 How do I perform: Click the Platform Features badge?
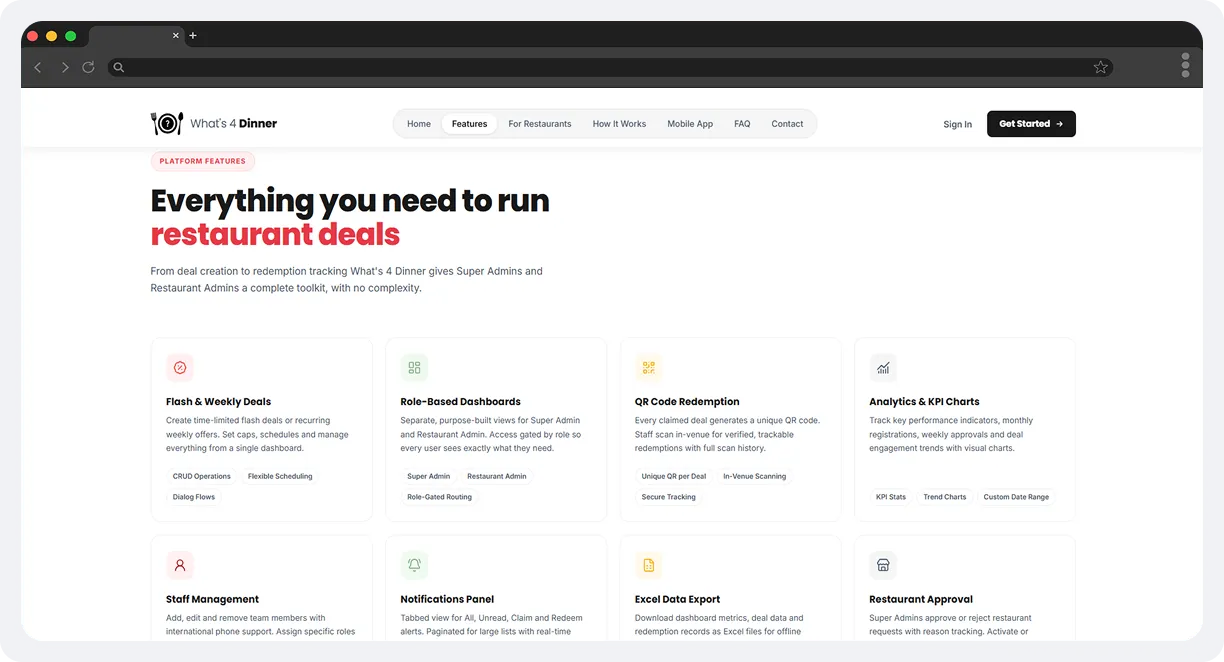pyautogui.click(x=203, y=161)
